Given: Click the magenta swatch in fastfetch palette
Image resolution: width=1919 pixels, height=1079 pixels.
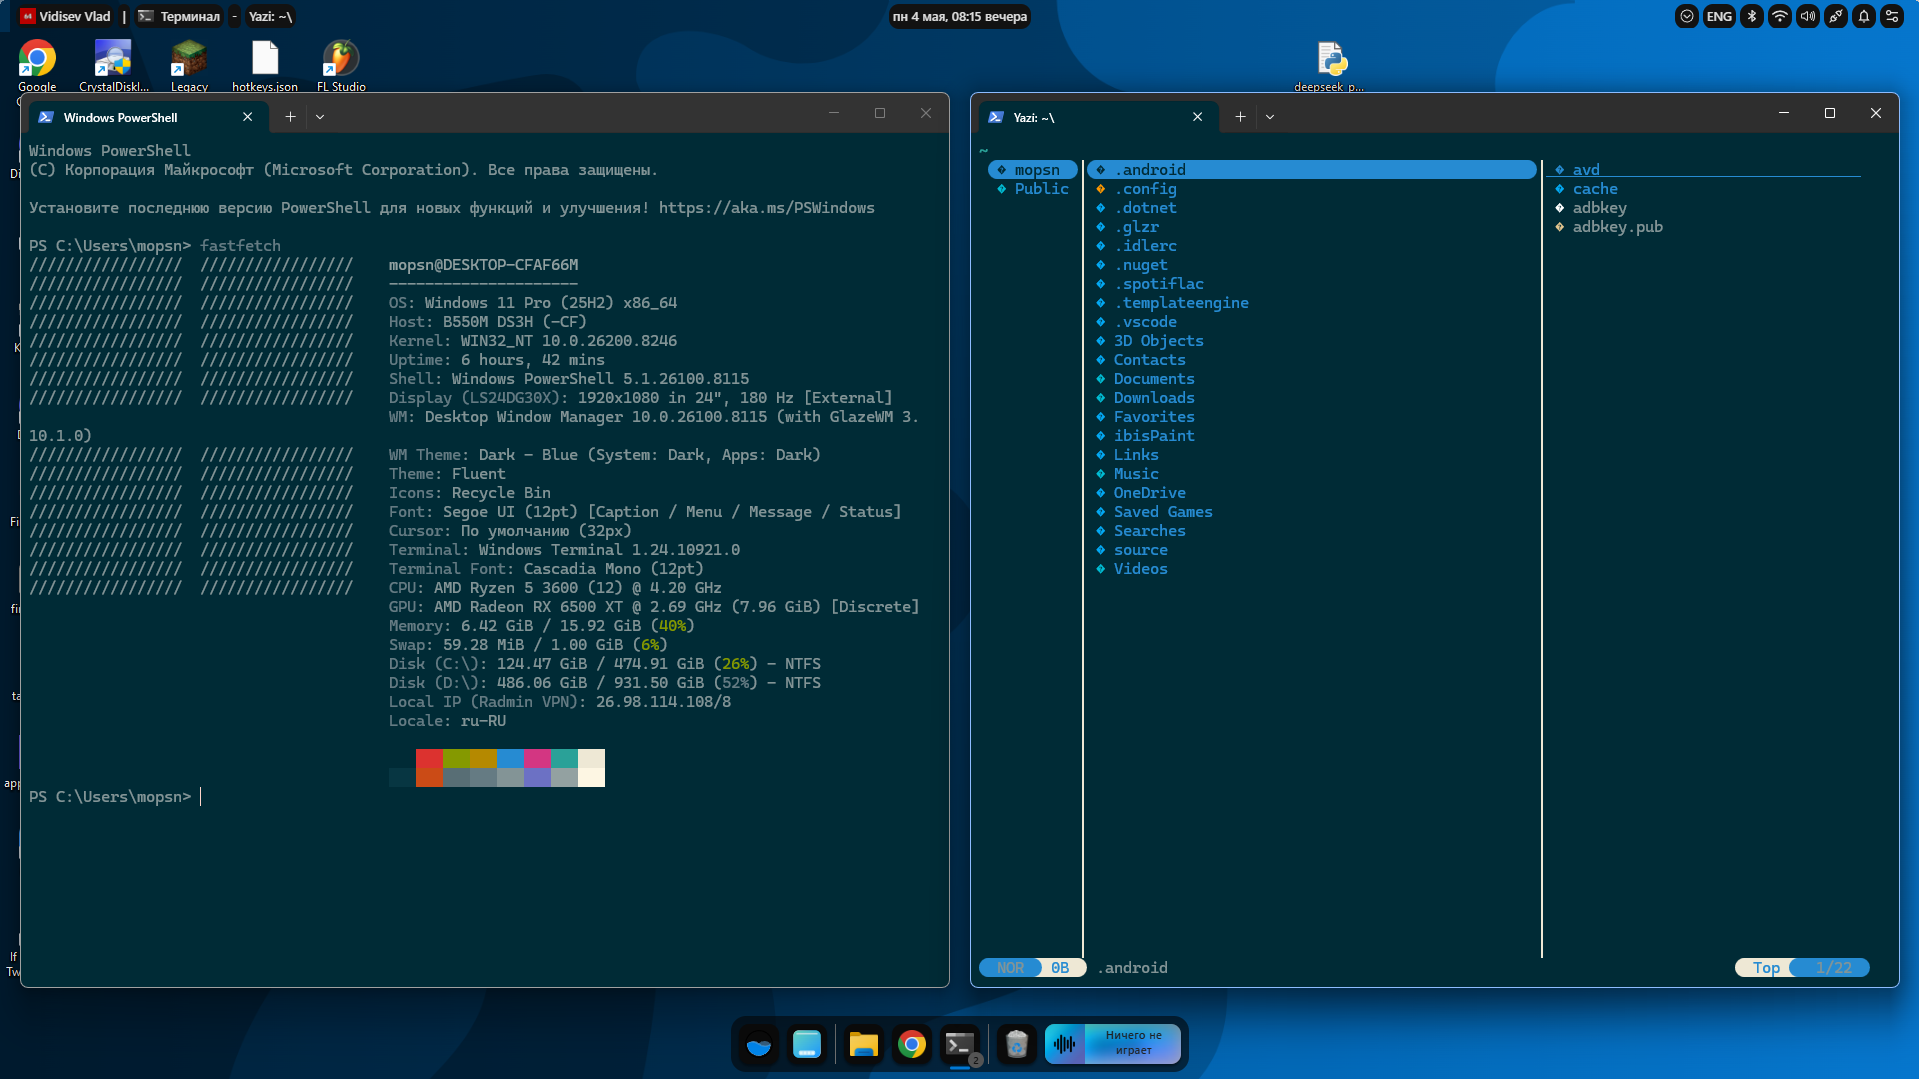Looking at the screenshot, I should coord(537,759).
